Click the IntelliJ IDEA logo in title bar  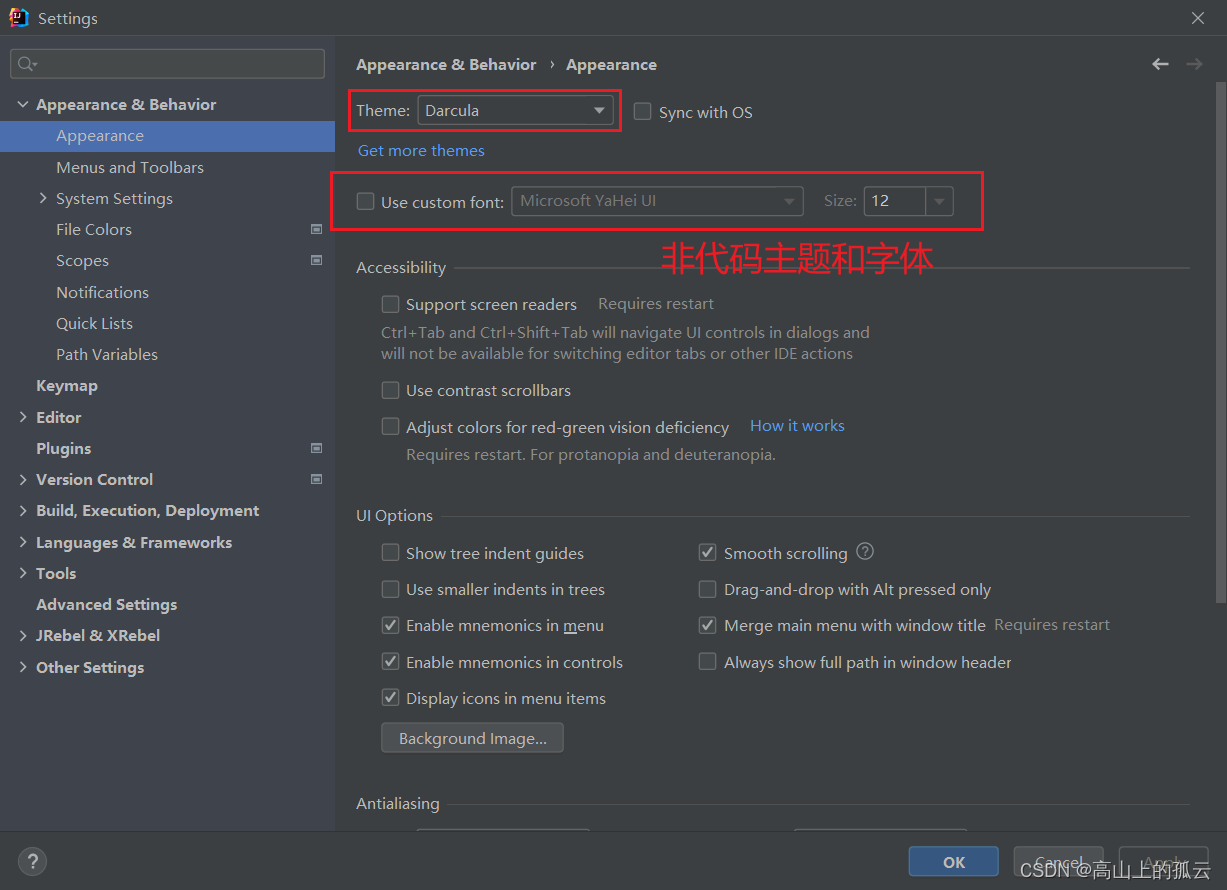pos(19,18)
